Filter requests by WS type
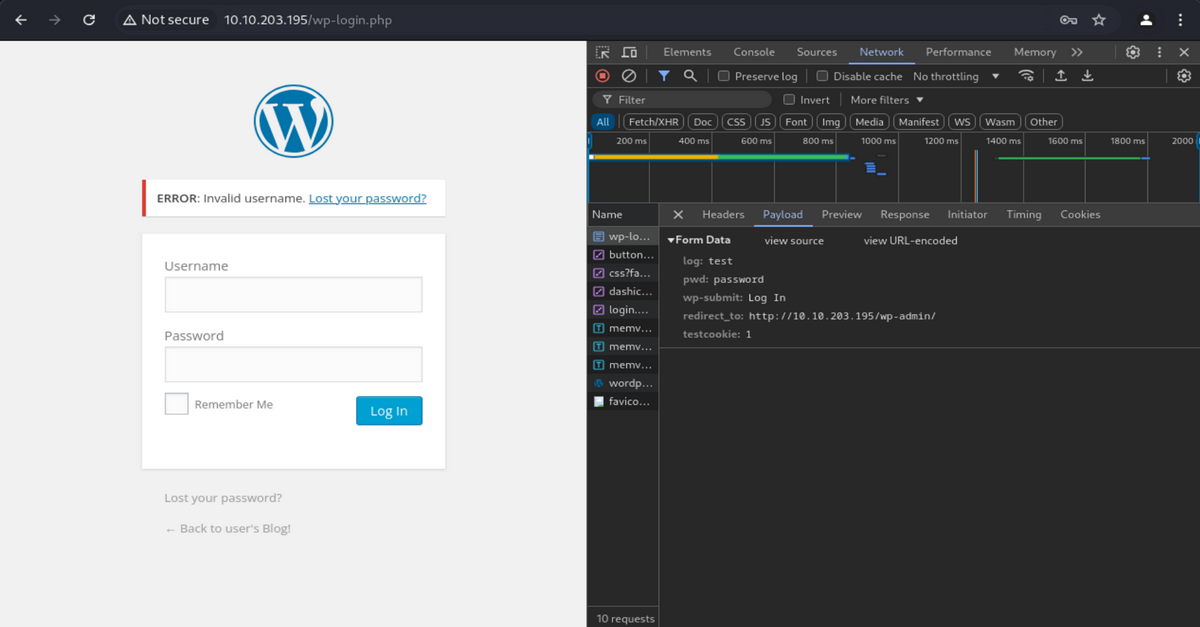The height and width of the screenshot is (627, 1200). point(962,122)
